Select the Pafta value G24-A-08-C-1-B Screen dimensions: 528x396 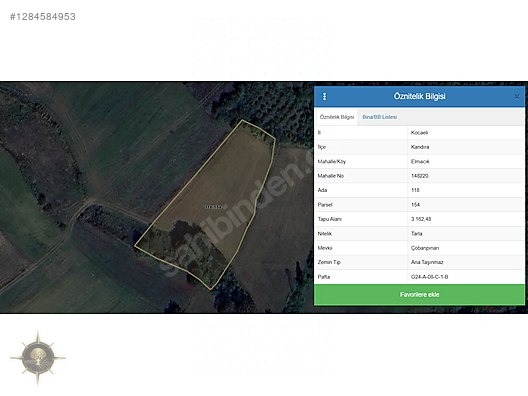pos(429,277)
